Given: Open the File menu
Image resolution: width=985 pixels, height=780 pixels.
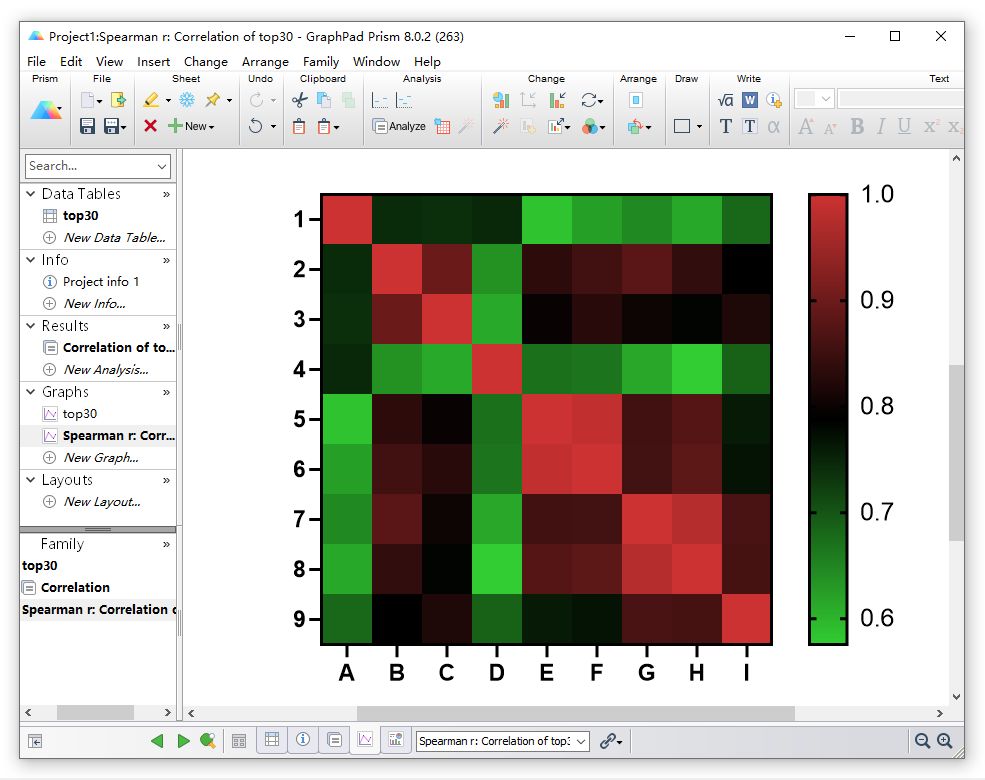Looking at the screenshot, I should point(36,62).
